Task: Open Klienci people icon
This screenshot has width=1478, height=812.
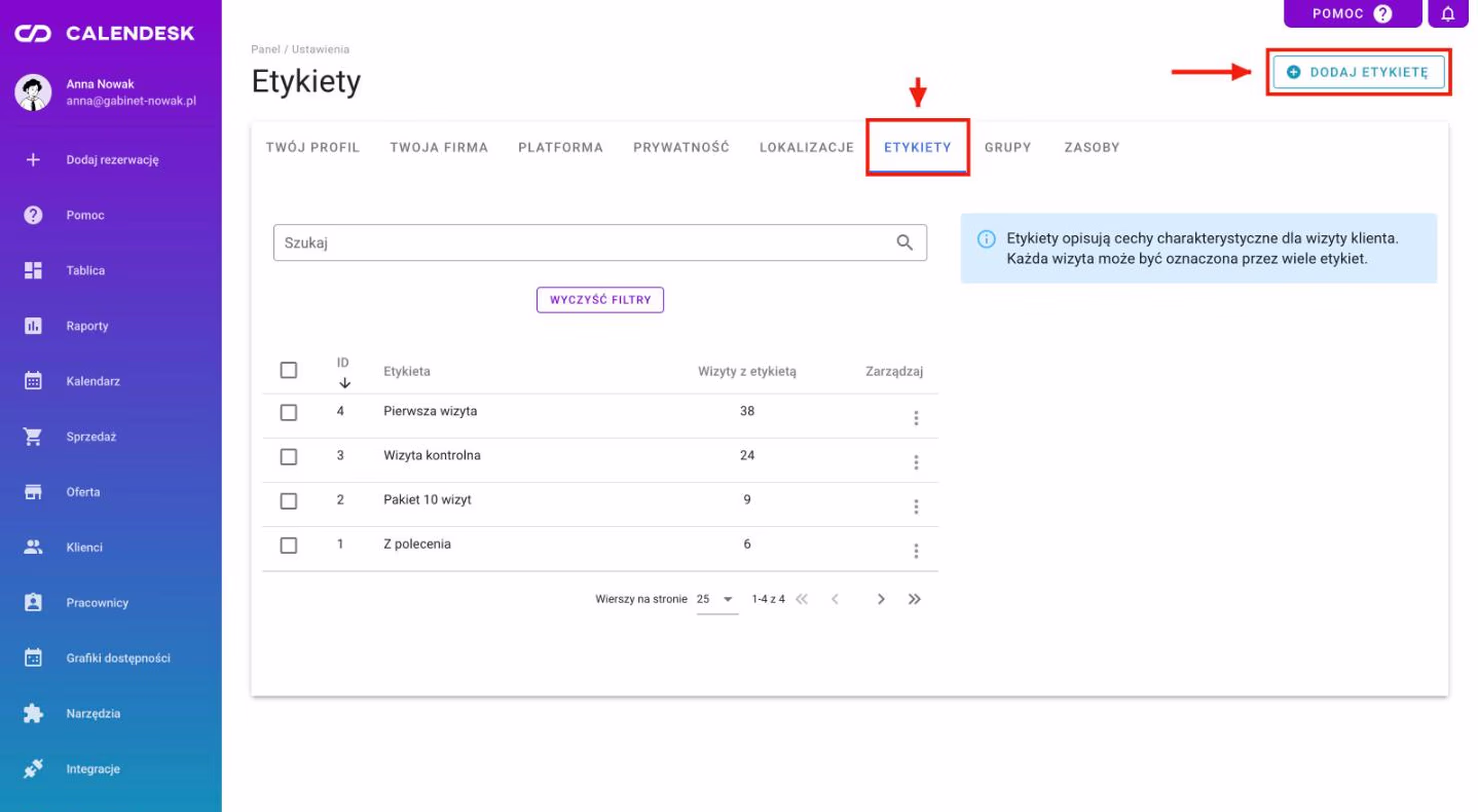Action: pos(33,547)
